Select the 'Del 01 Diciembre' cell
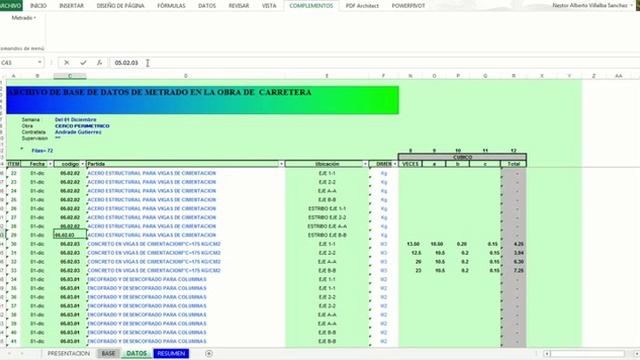Viewport: 640px width, 360px height. point(76,120)
